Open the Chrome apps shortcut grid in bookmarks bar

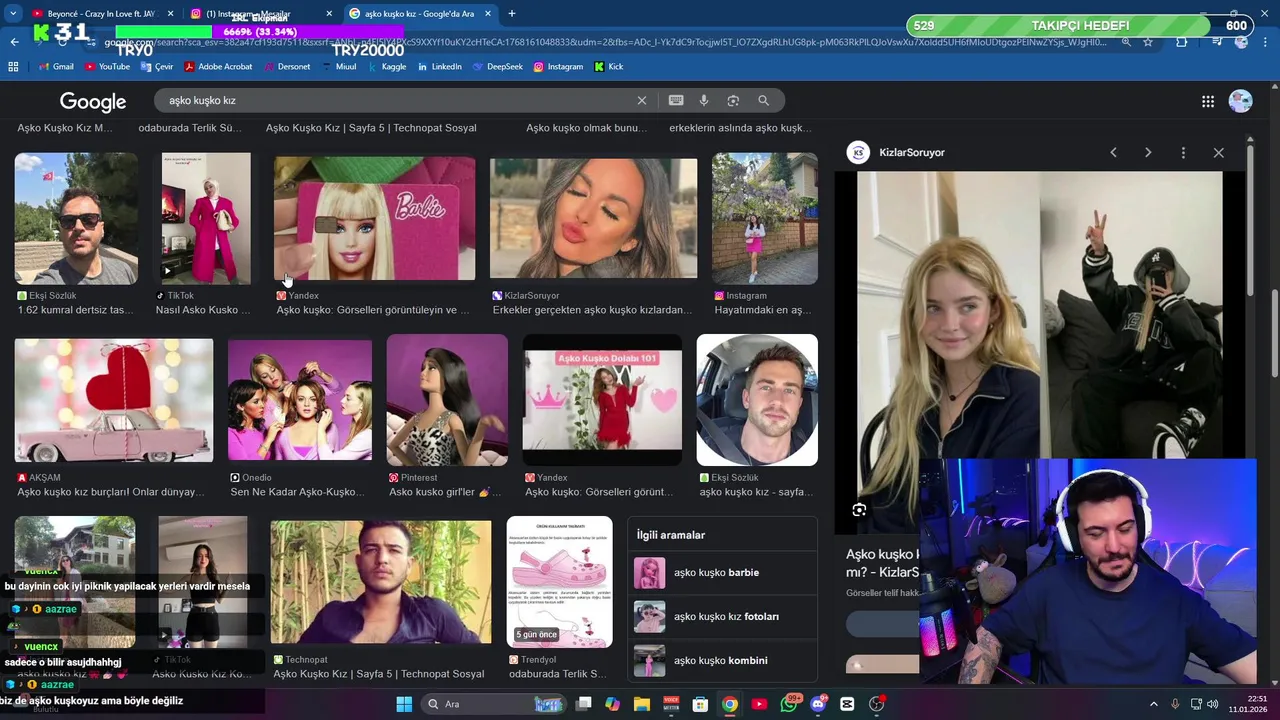[x=13, y=66]
